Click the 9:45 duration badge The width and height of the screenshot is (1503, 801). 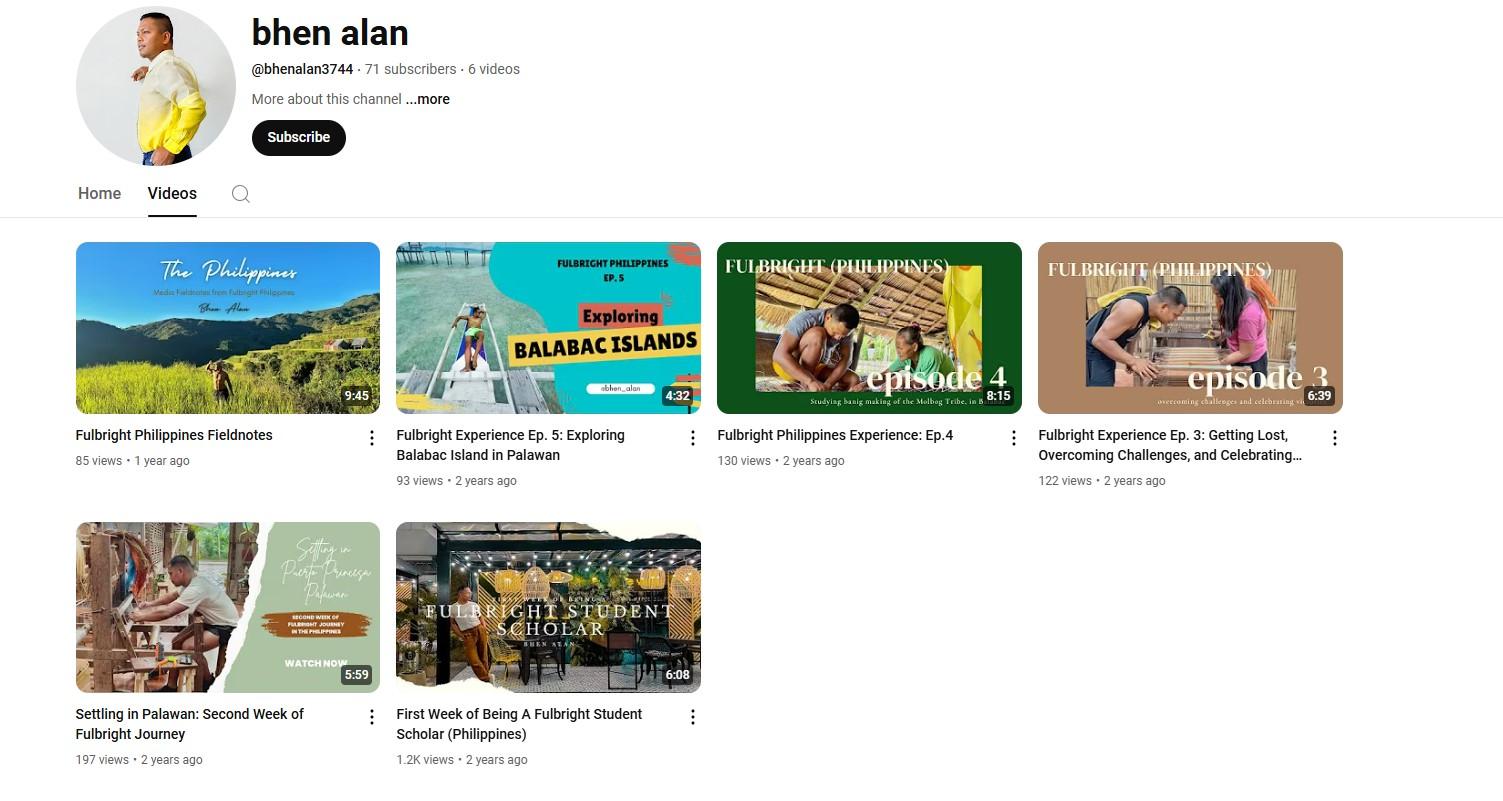tap(356, 396)
